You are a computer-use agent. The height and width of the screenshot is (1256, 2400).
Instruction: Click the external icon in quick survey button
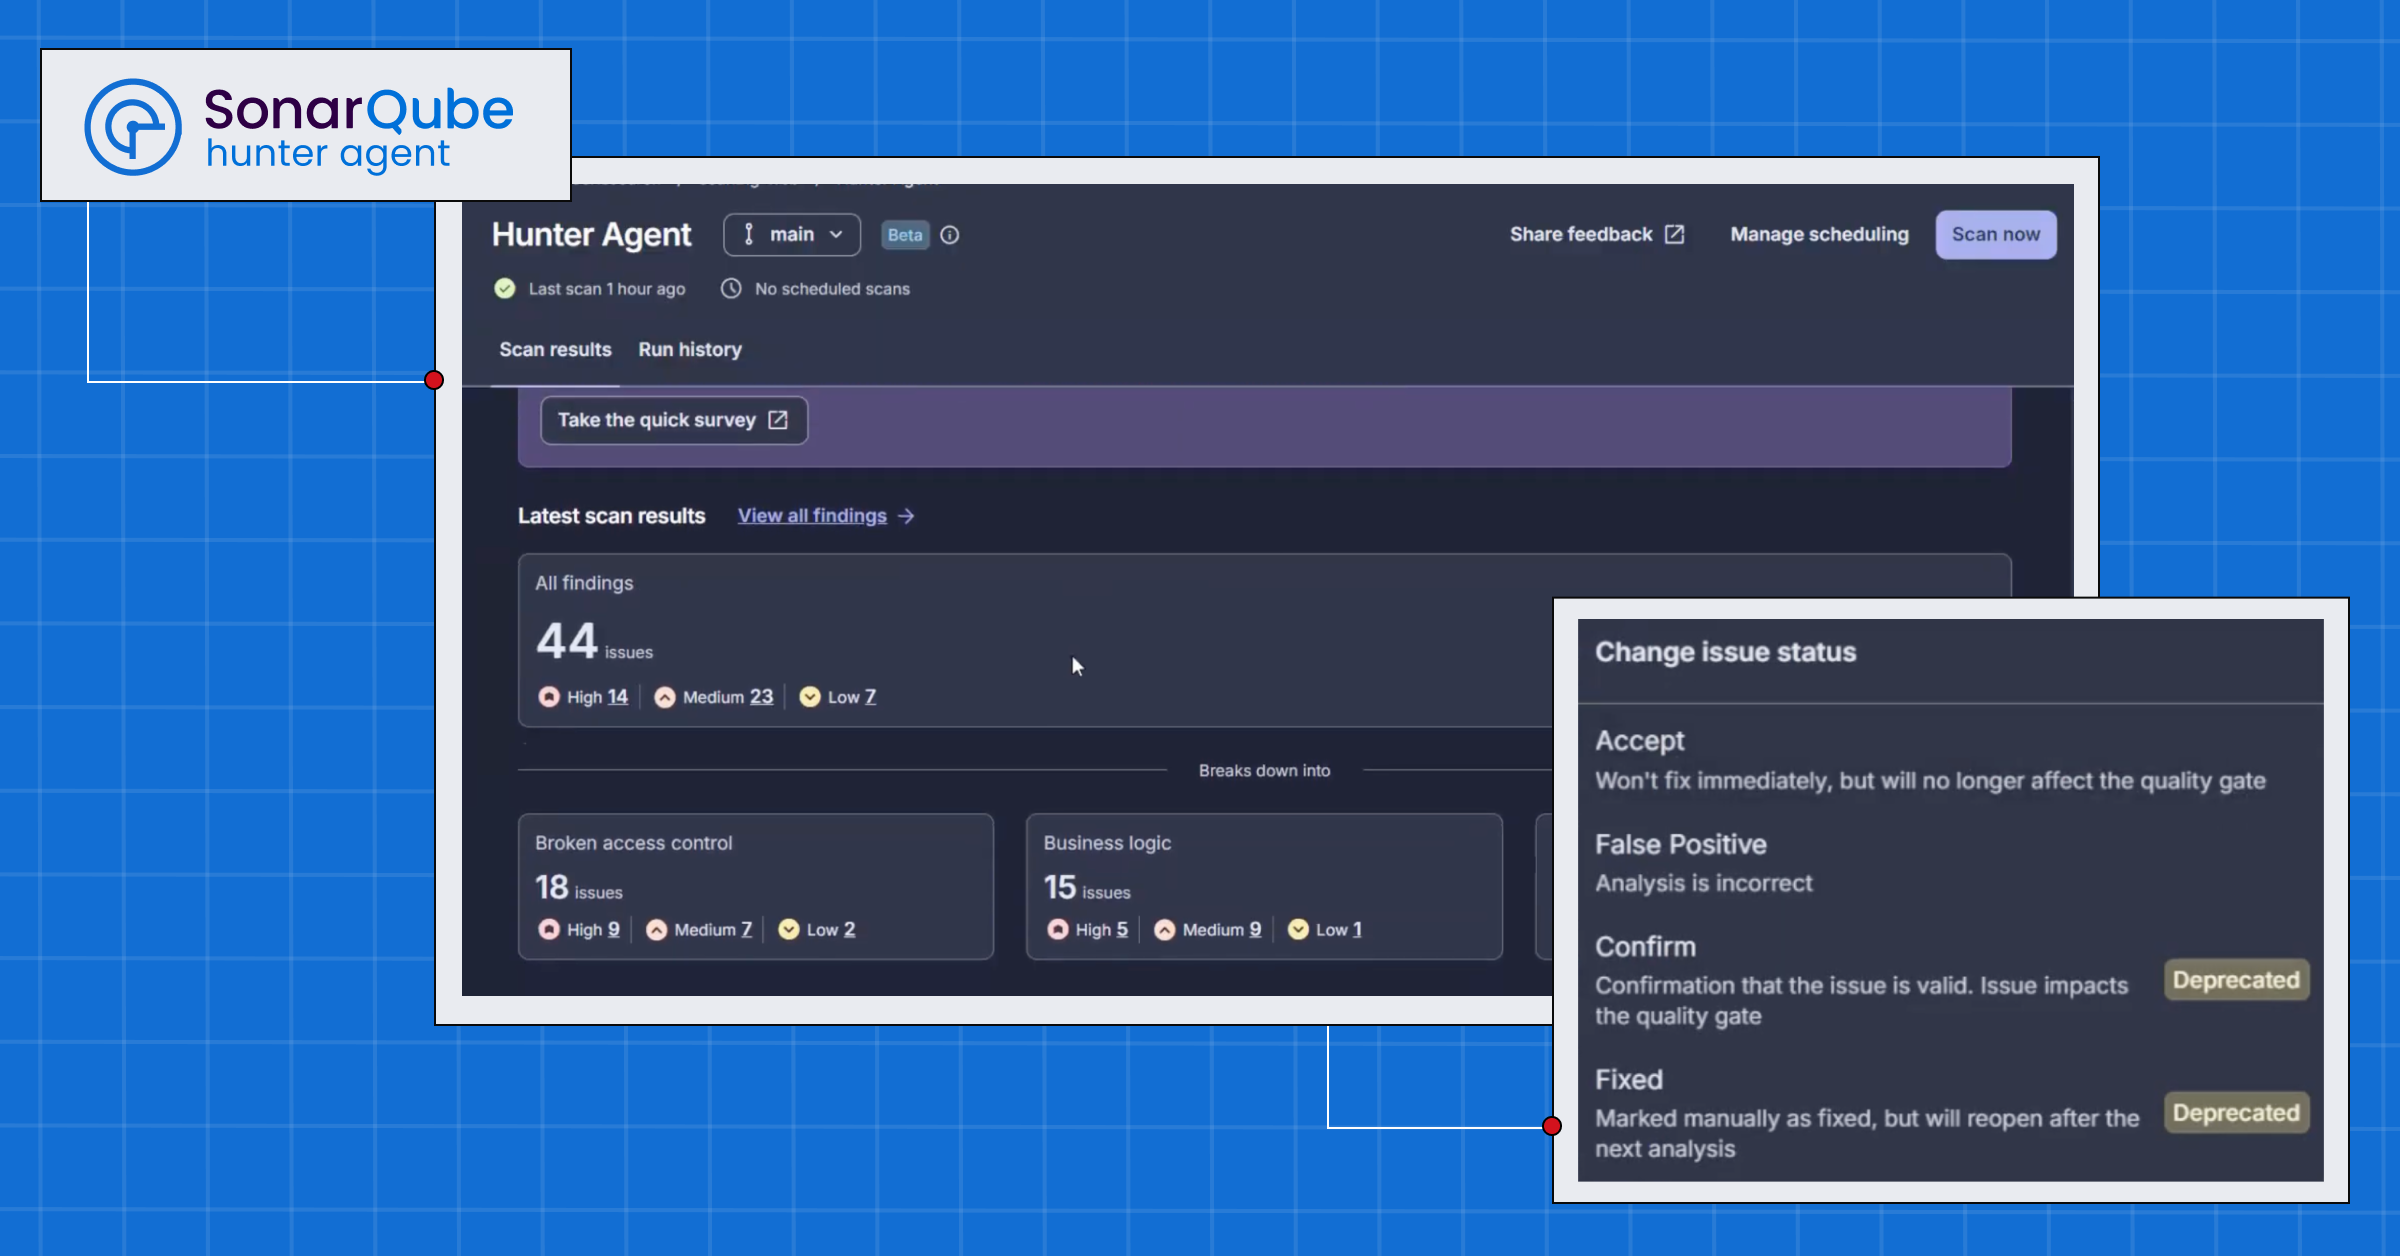tap(778, 420)
